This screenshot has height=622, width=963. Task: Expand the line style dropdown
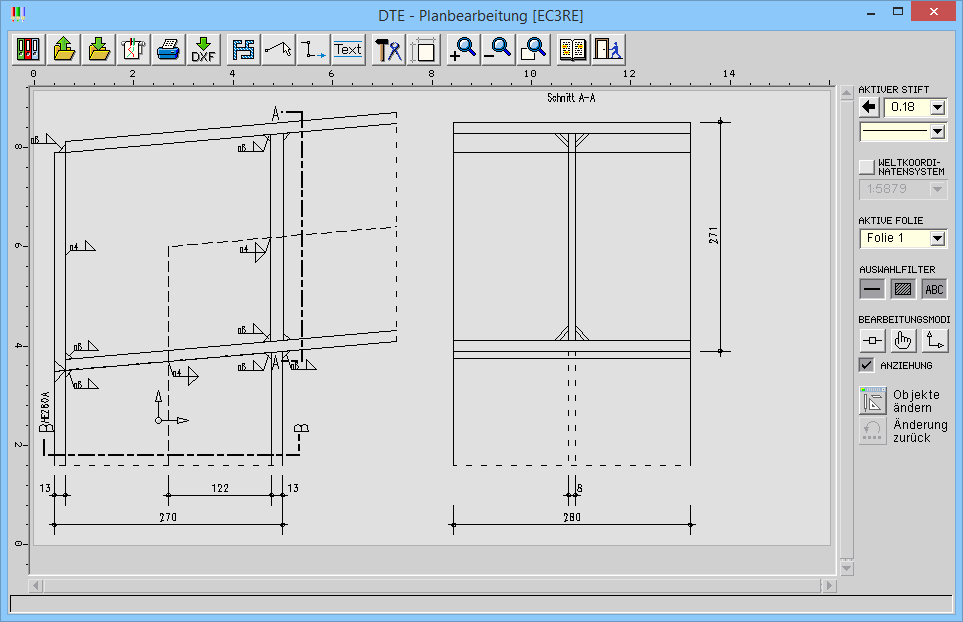click(937, 131)
